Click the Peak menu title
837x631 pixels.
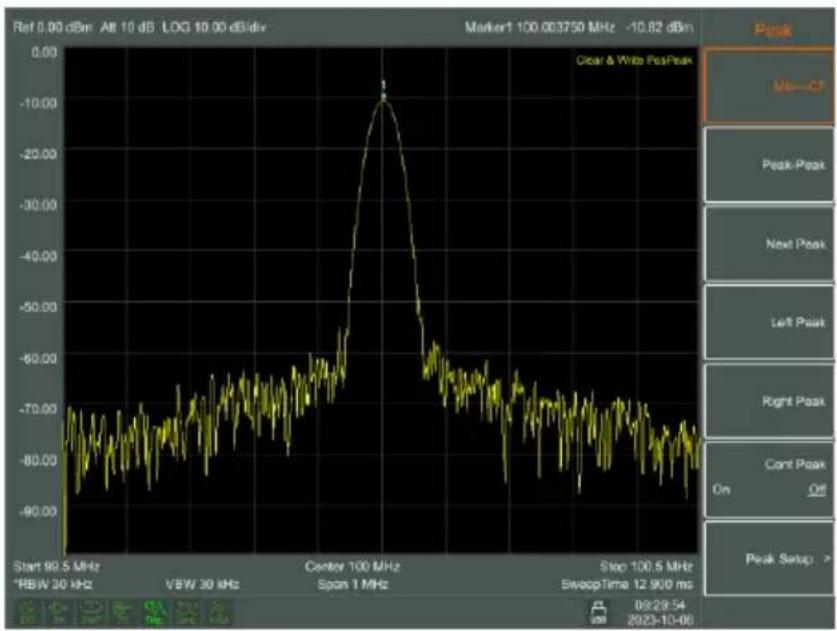(773, 29)
